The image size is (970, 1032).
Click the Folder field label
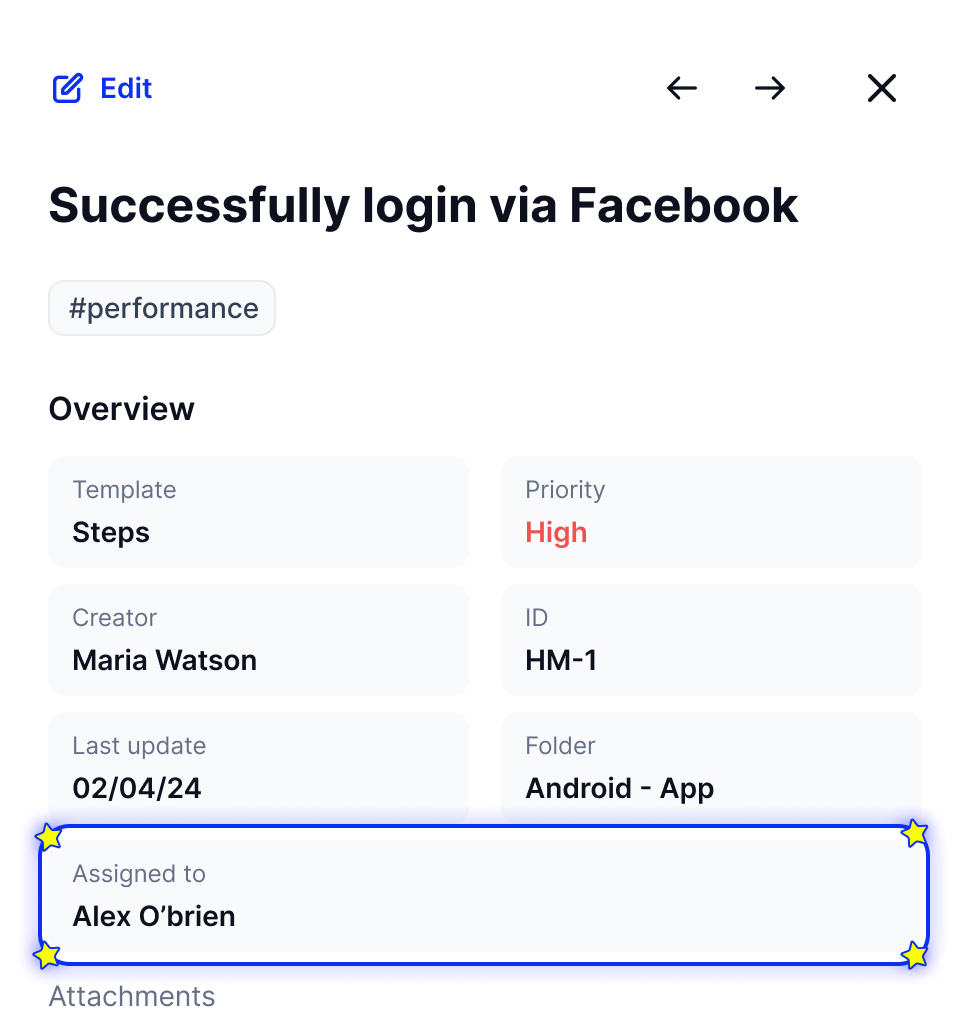tap(560, 746)
